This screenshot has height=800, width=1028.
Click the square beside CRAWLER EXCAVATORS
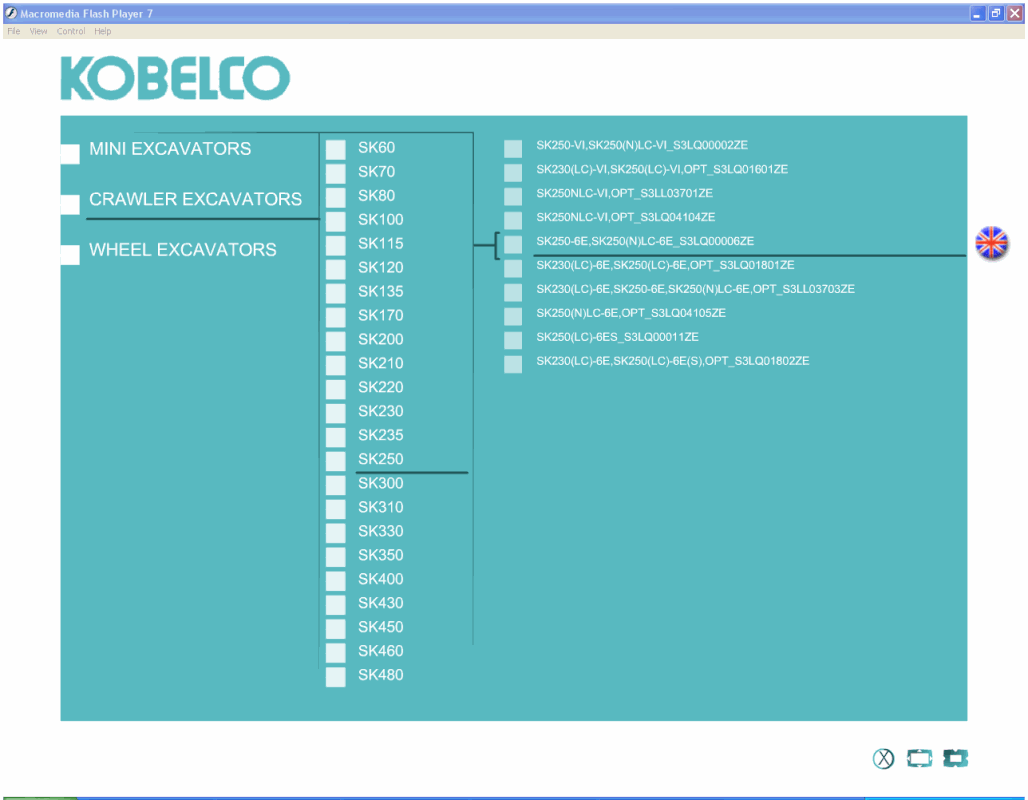click(70, 205)
